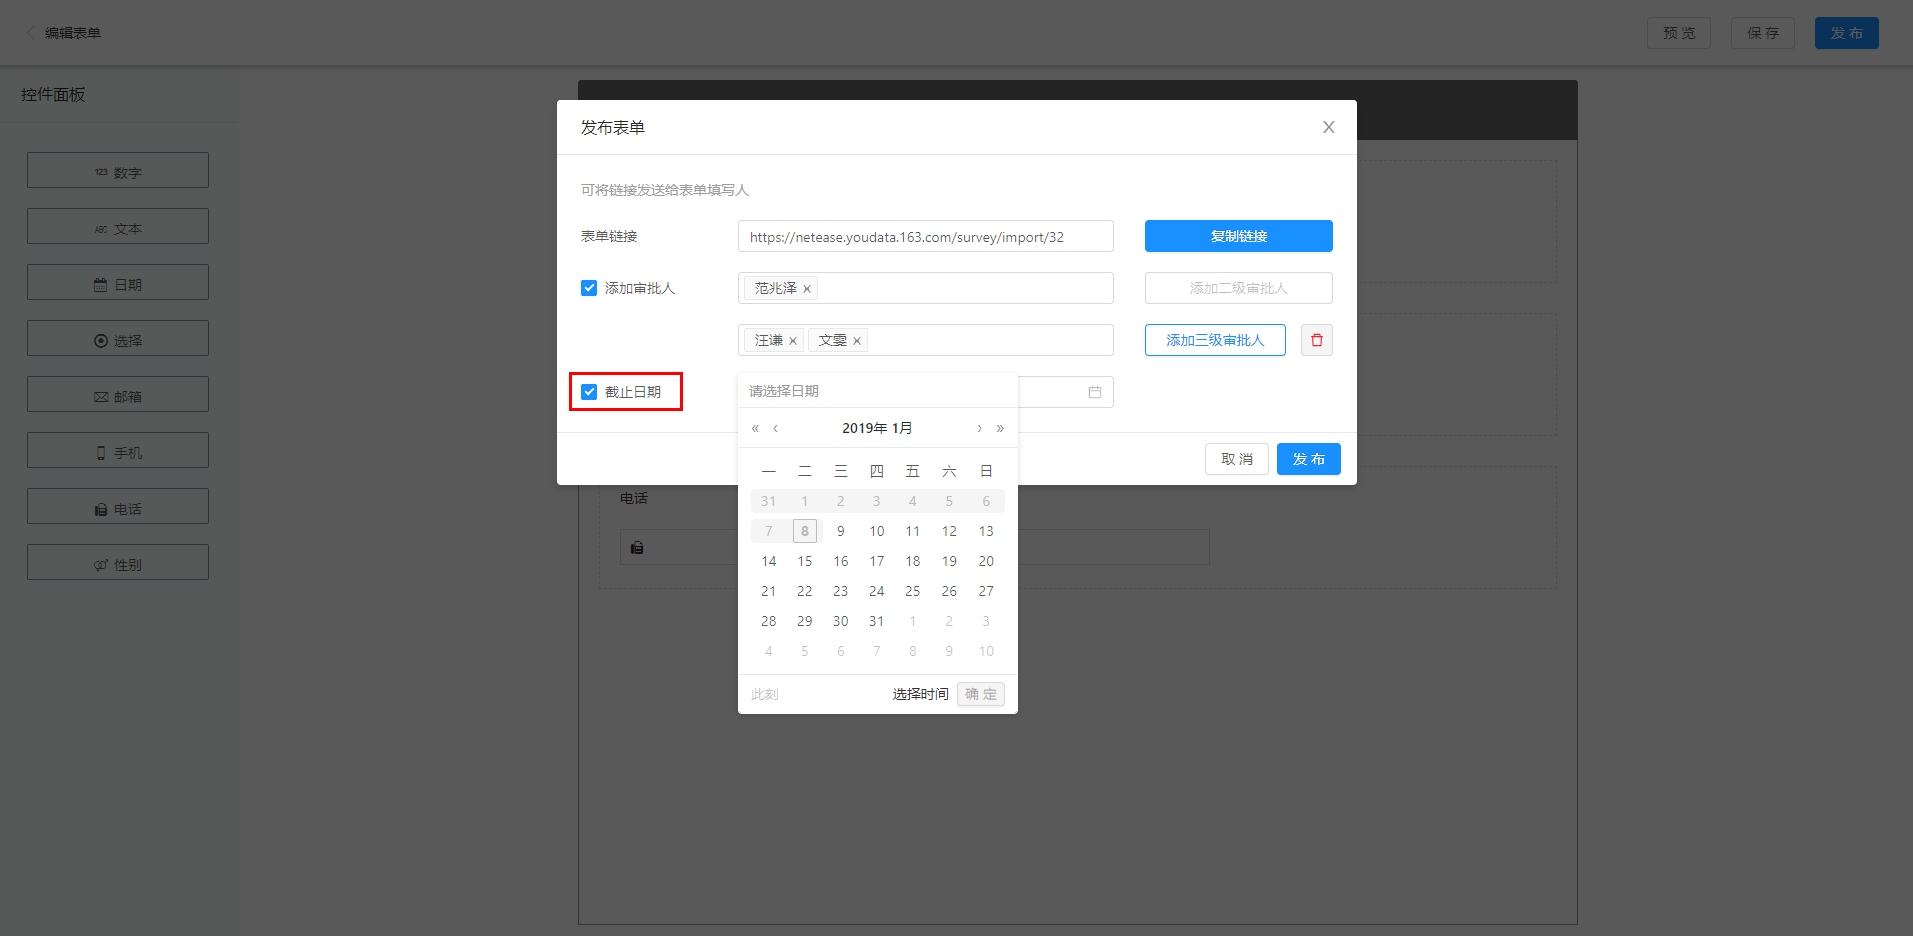The width and height of the screenshot is (1913, 936).
Task: Go to previous month in calendar
Action: click(775, 428)
